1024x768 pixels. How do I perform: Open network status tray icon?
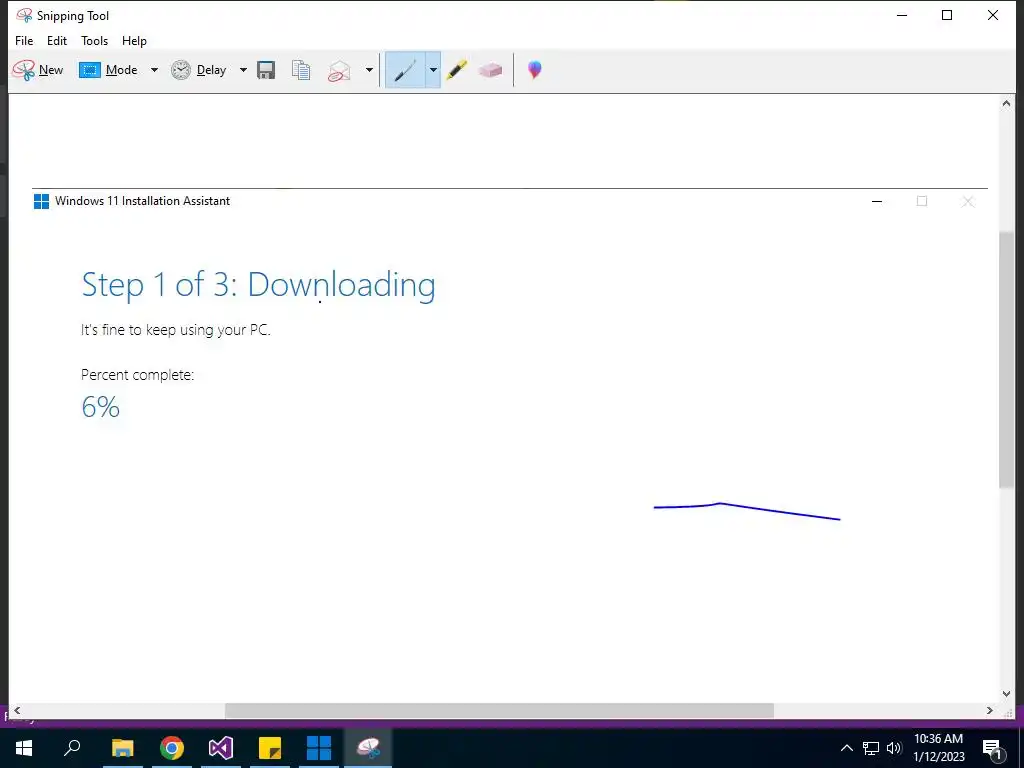tap(871, 748)
